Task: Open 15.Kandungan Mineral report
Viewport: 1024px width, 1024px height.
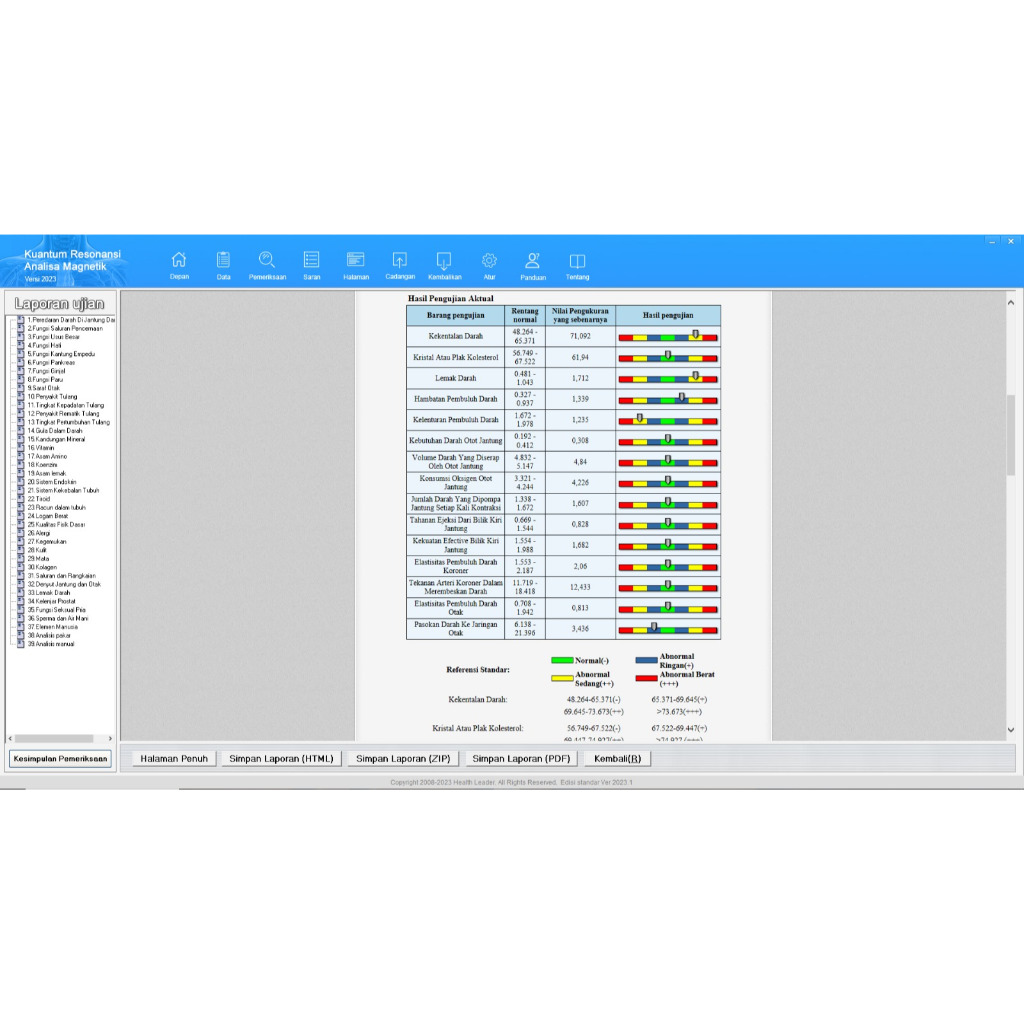Action: point(56,439)
